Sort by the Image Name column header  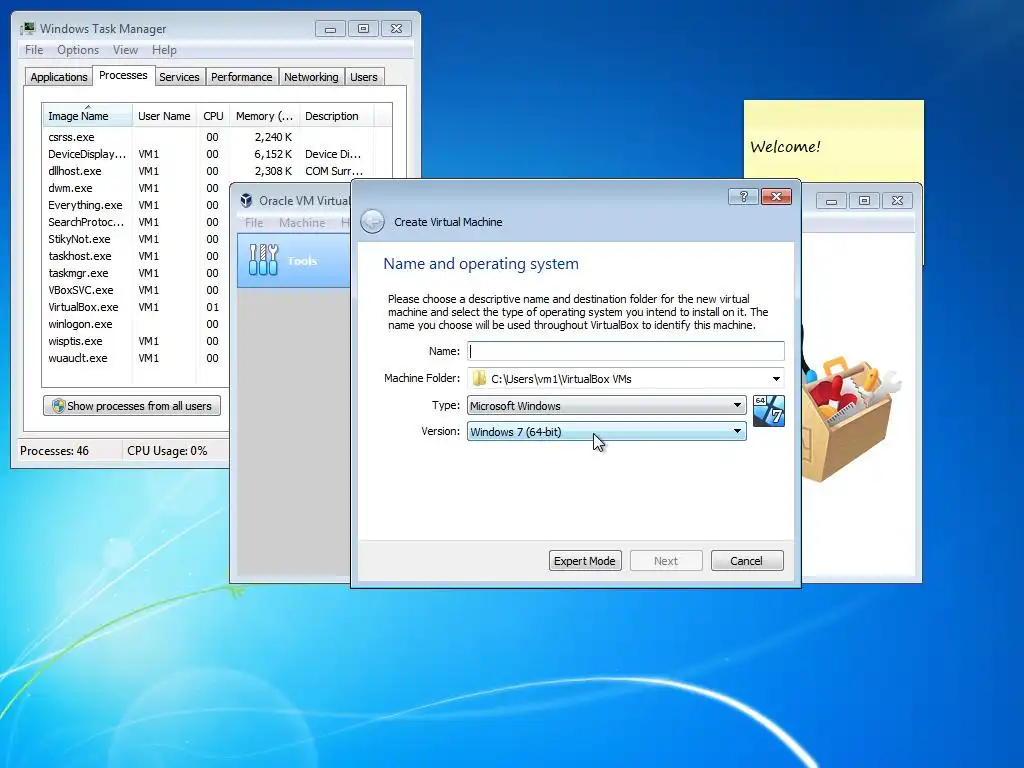click(87, 116)
